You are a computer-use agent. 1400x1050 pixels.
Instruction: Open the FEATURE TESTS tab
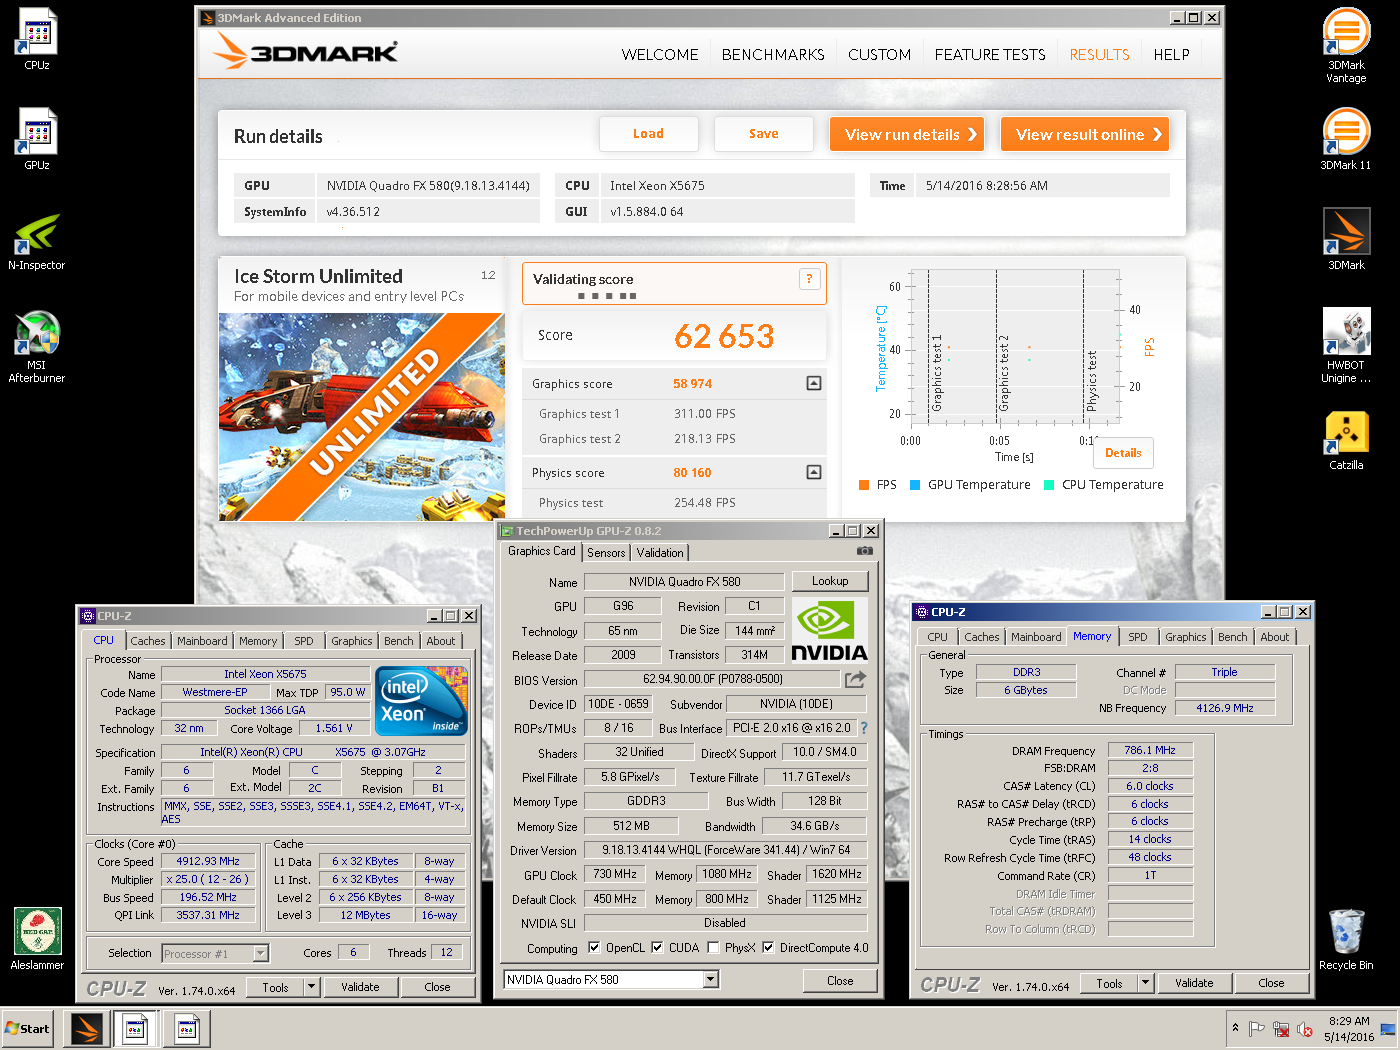(x=990, y=54)
